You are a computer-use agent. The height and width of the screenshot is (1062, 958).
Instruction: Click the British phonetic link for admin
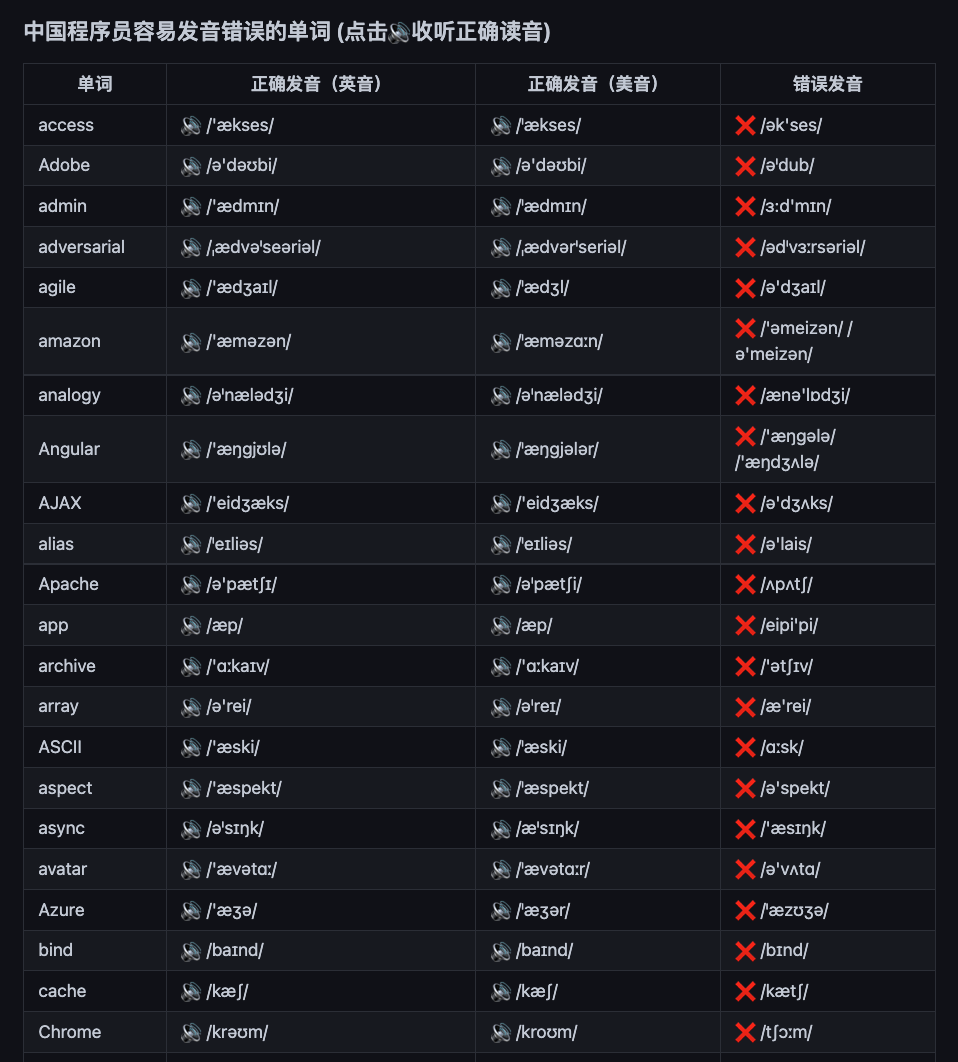pos(243,206)
